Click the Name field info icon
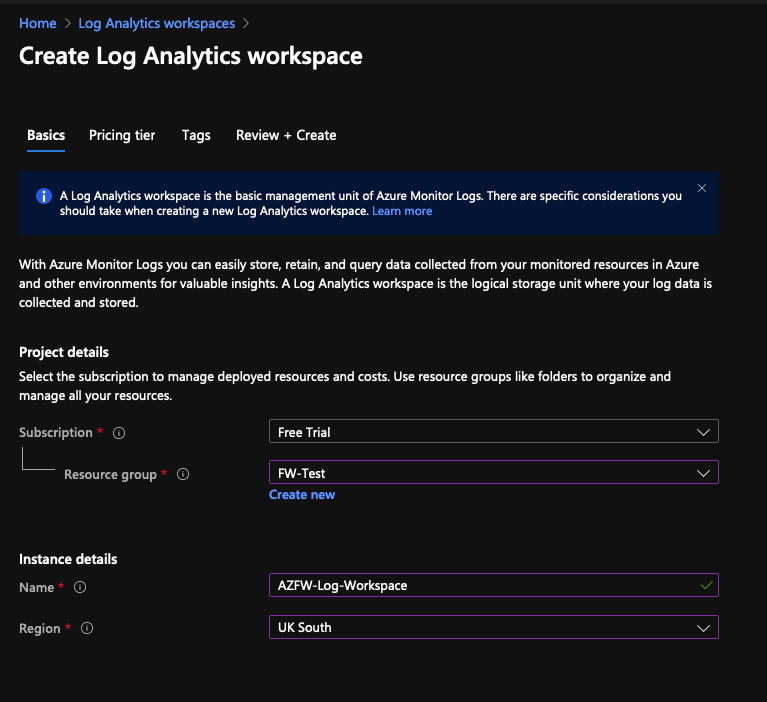767x702 pixels. [80, 587]
